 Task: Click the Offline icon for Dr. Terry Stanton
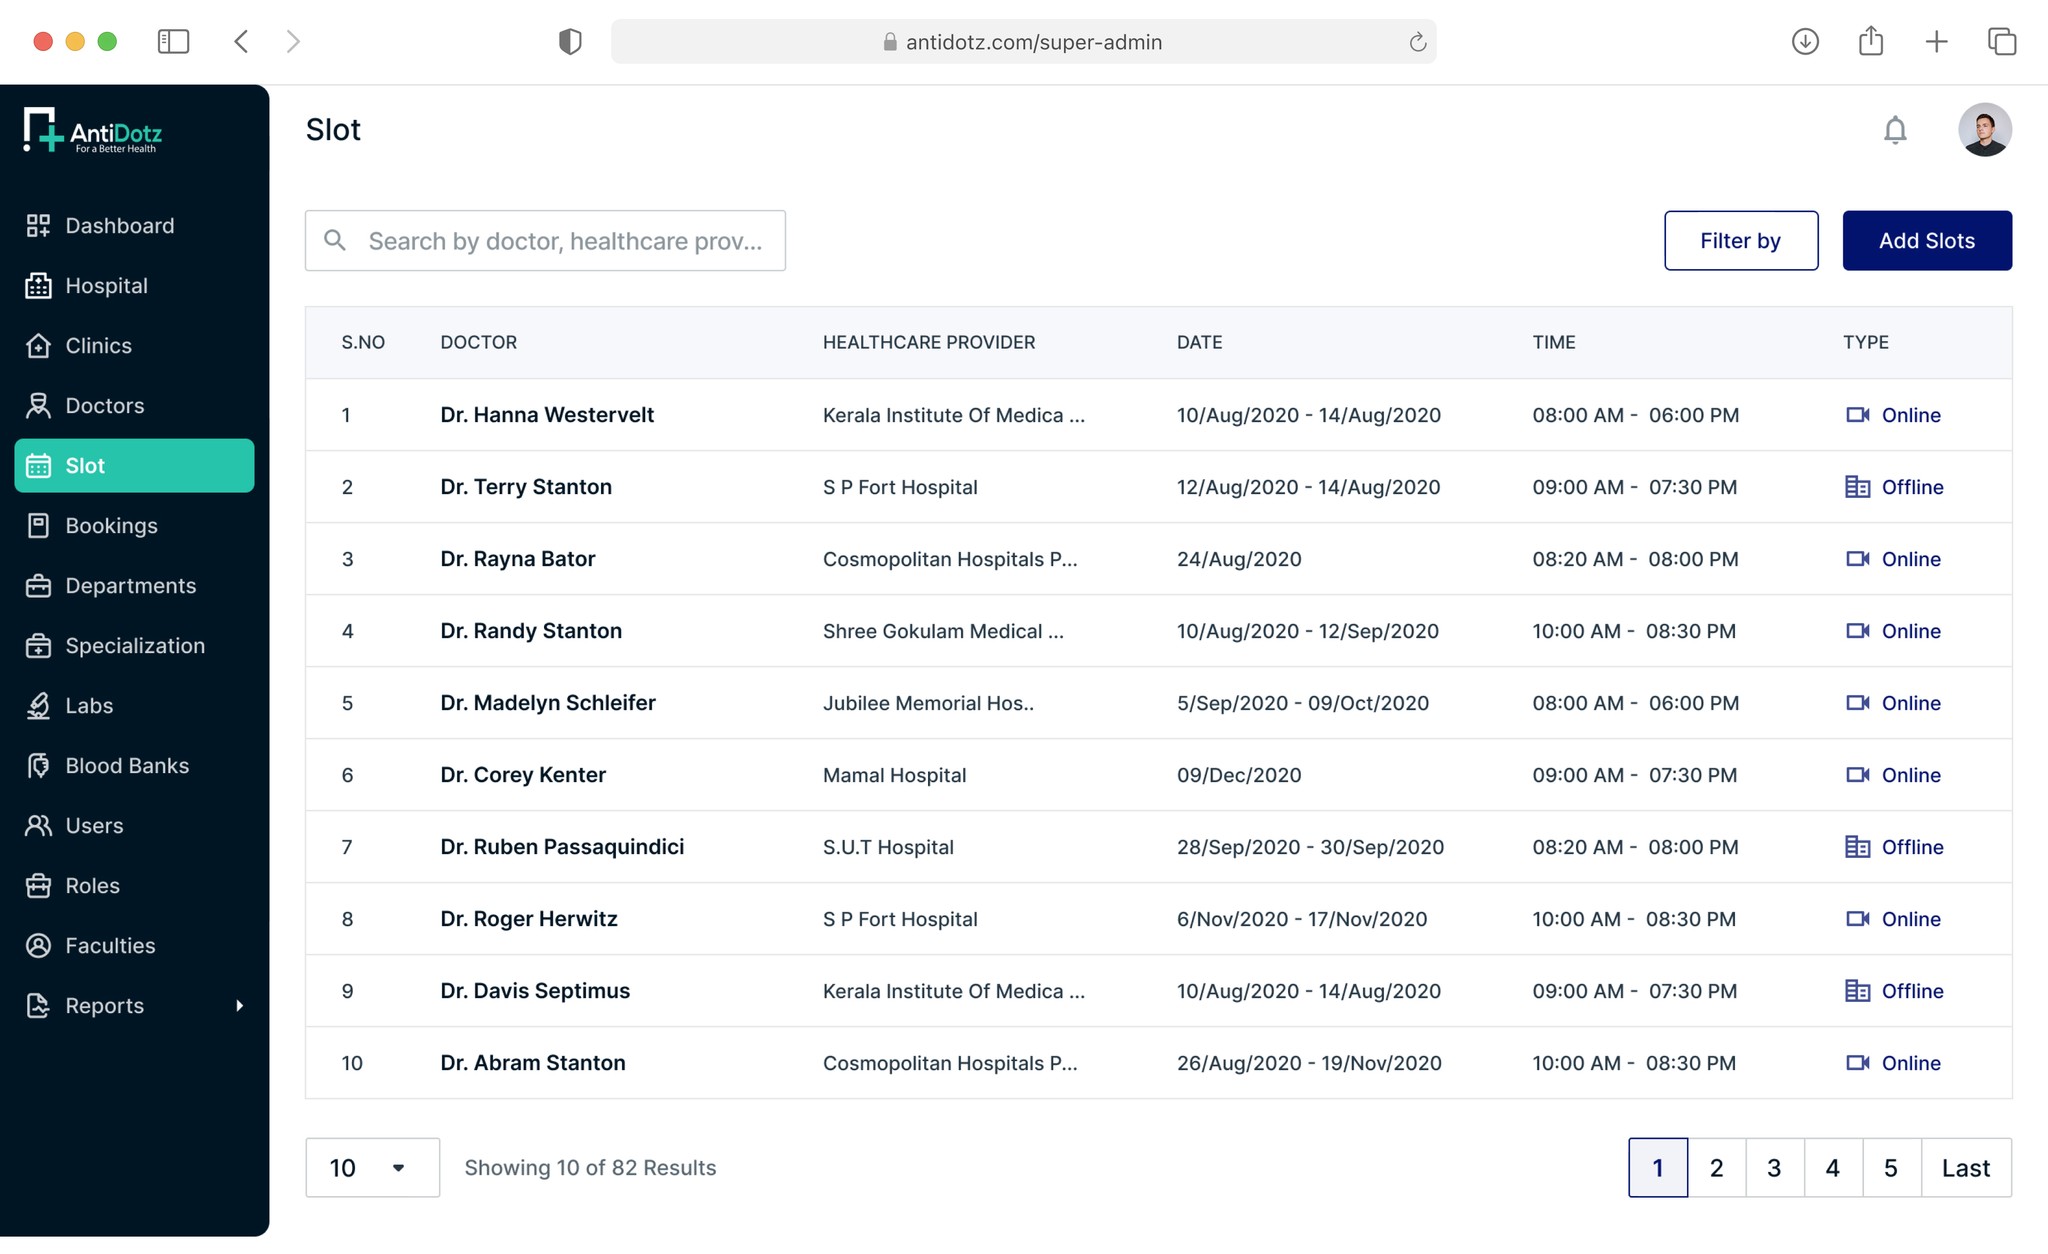tap(1857, 487)
